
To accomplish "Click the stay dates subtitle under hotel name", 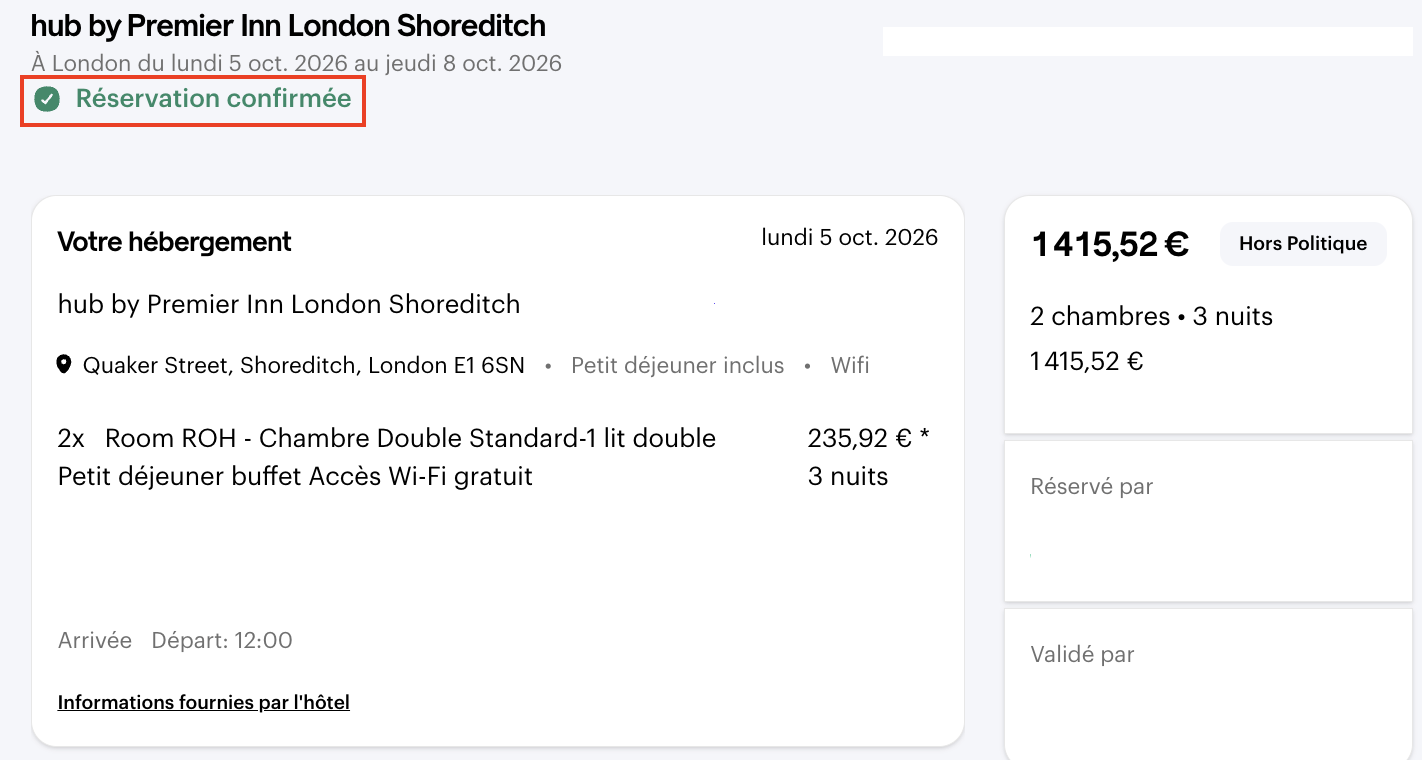I will [296, 64].
